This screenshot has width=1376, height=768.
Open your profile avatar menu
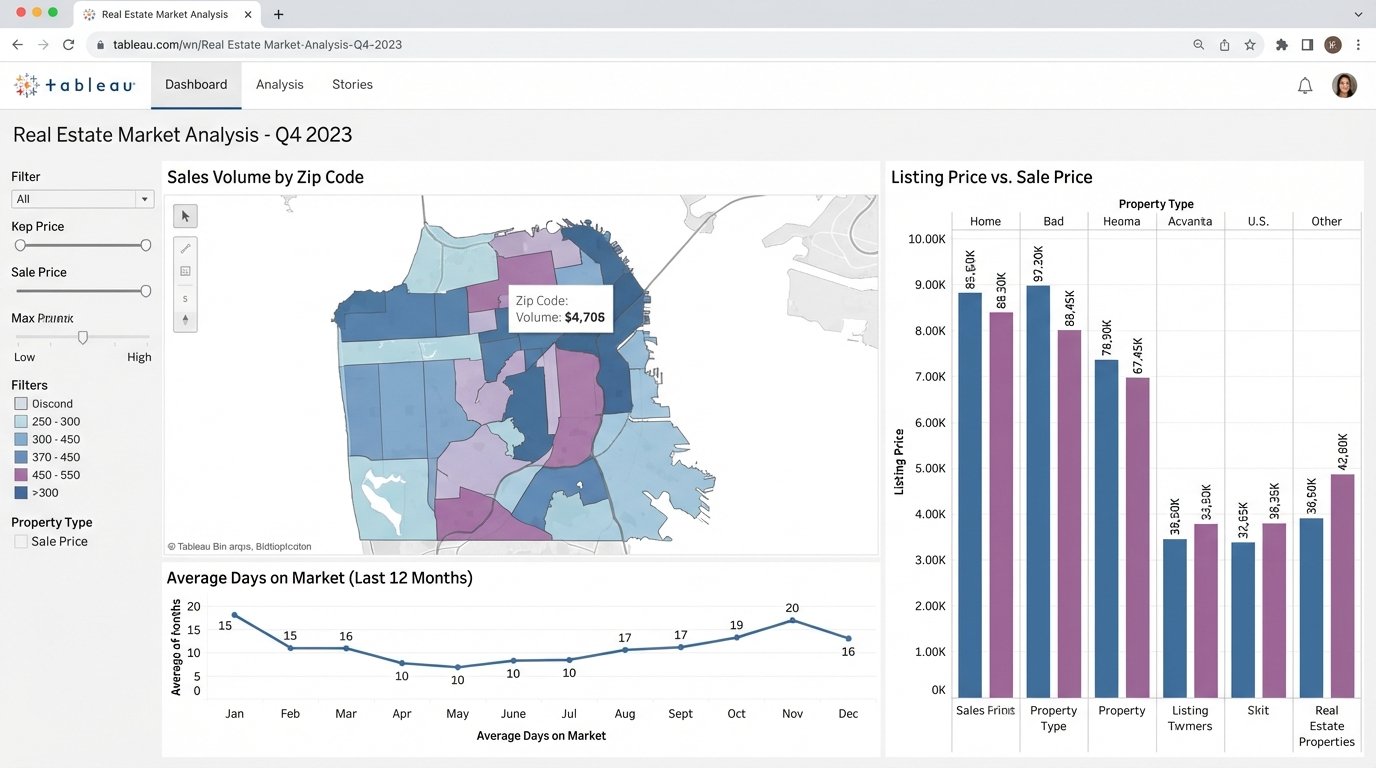point(1344,85)
